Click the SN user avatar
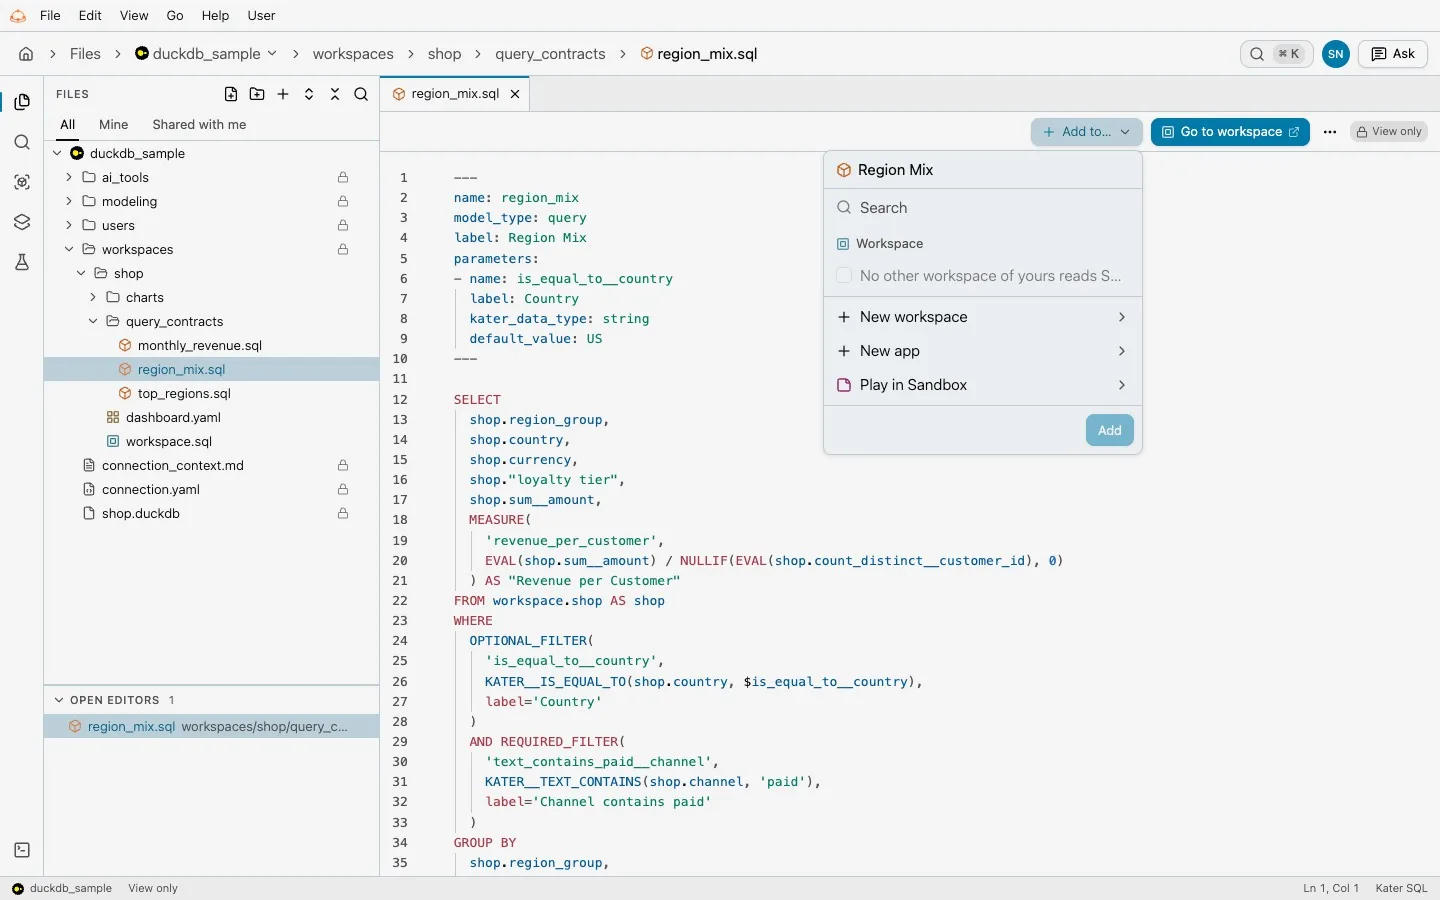This screenshot has width=1440, height=900. pos(1335,54)
